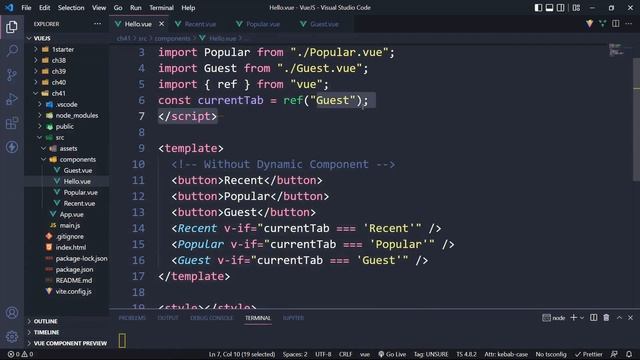Open the Explorer view in activity bar
This screenshot has height=360, width=640.
click(12, 27)
